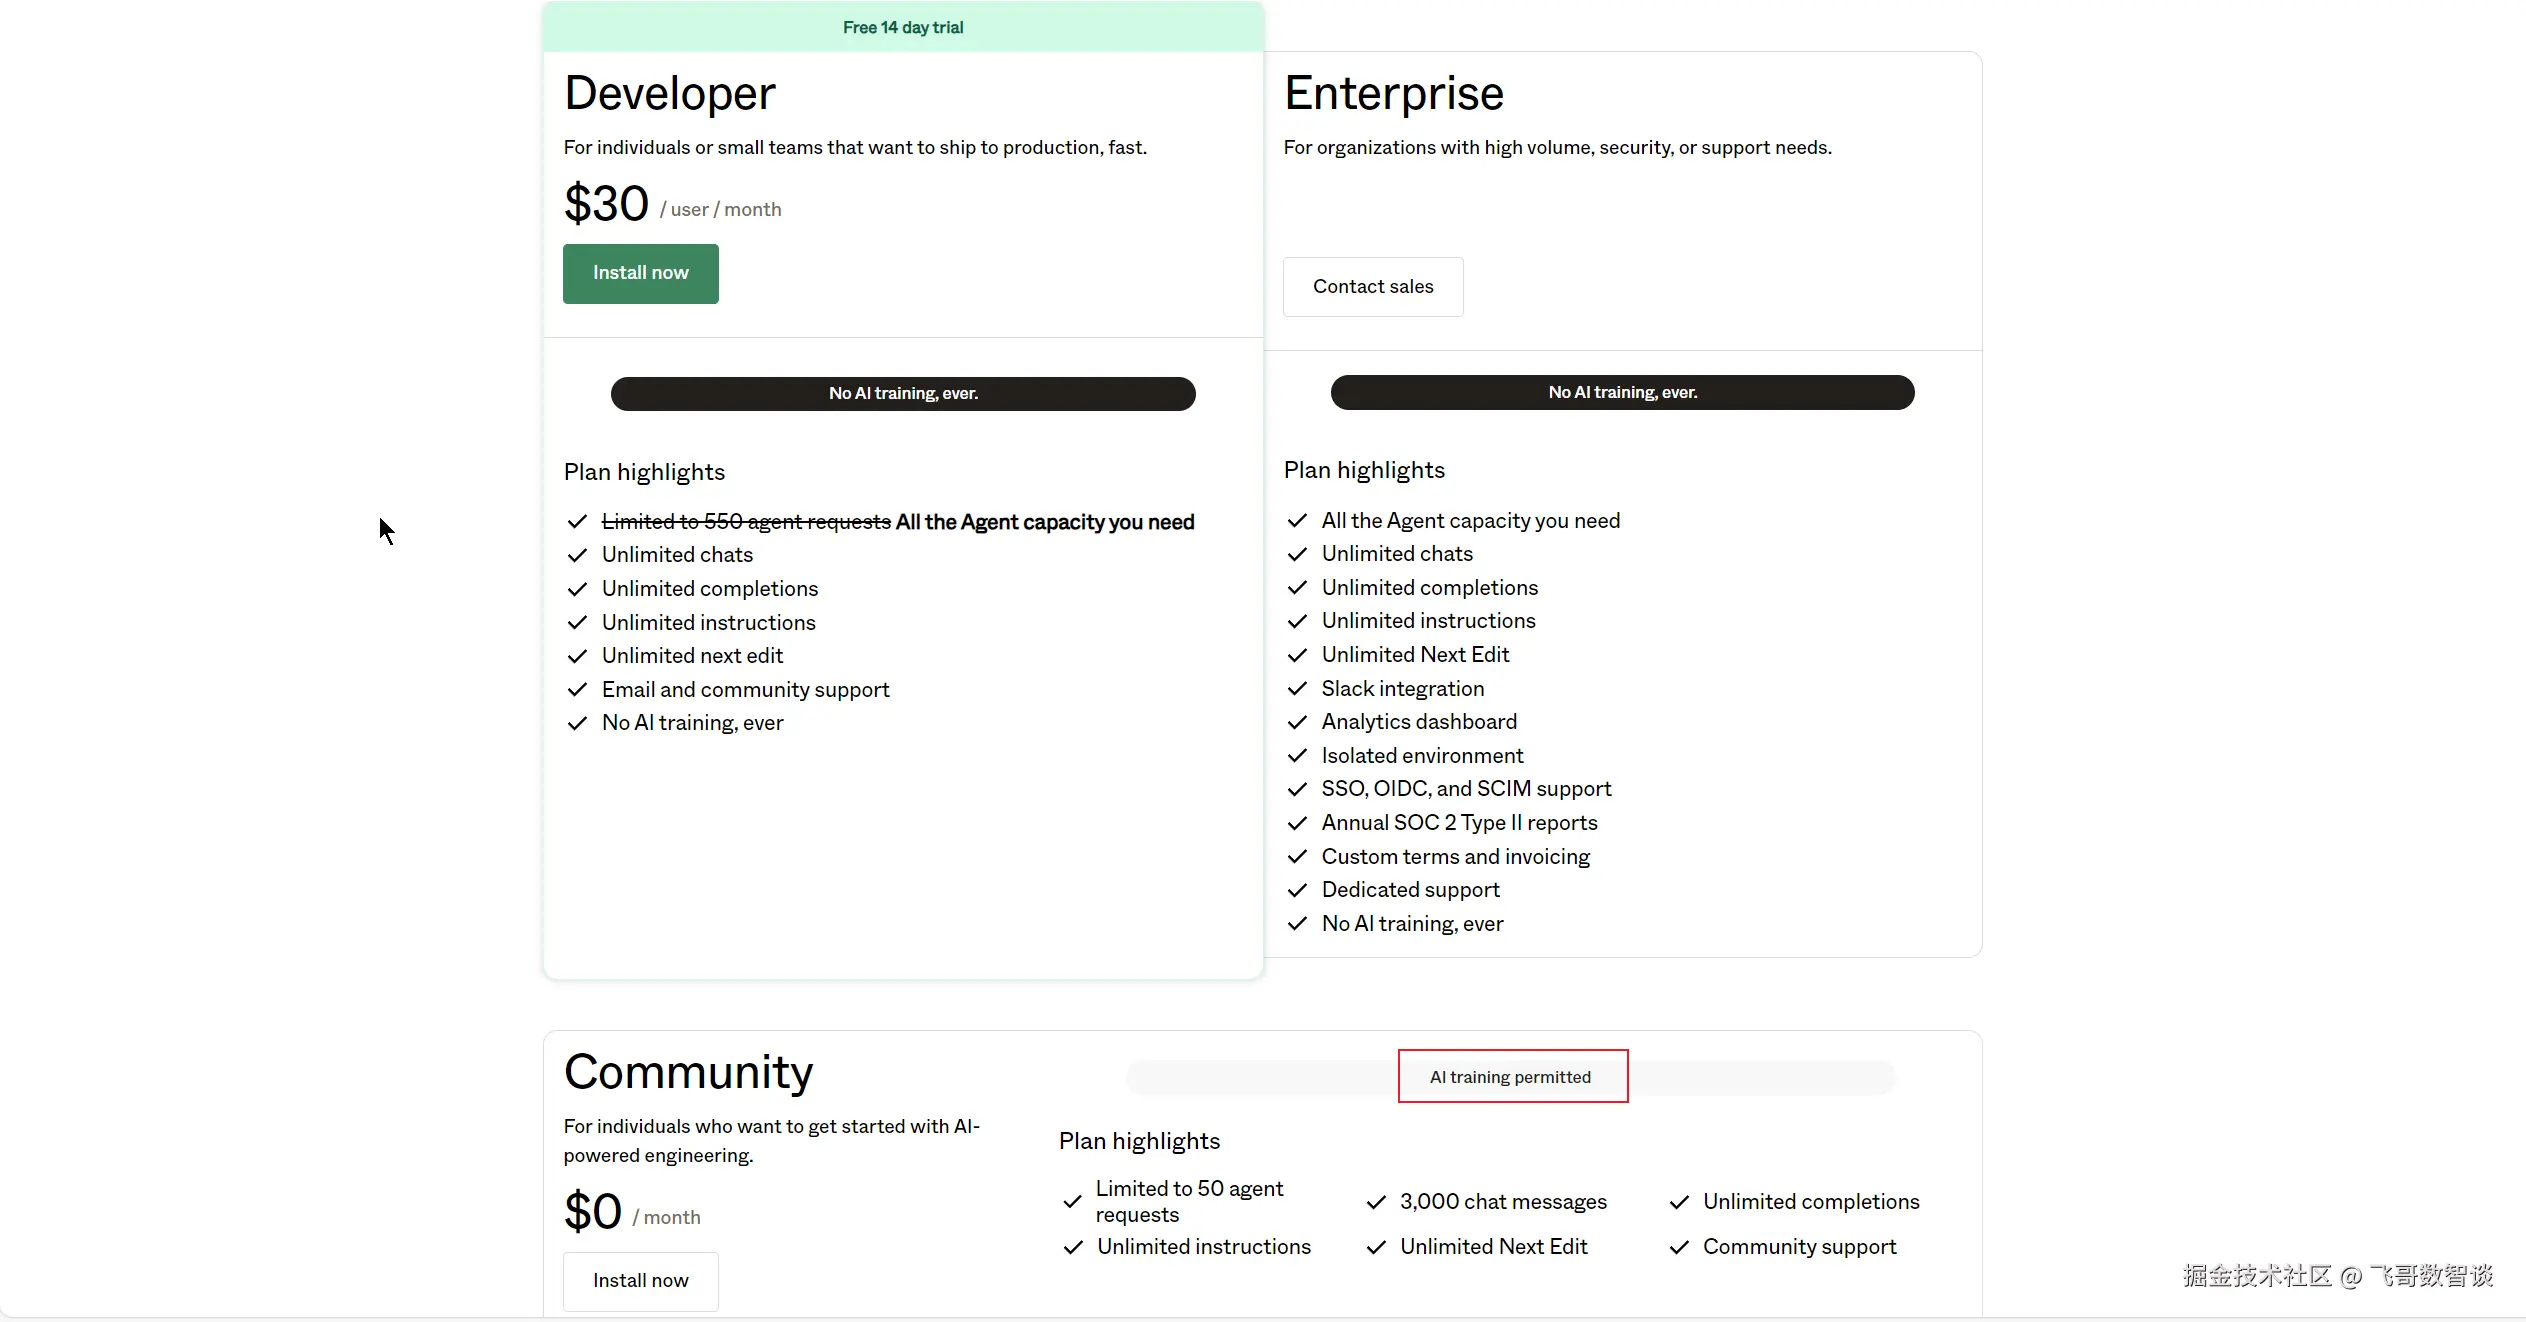Click checkmark beside Email and community support
Viewport: 2526px width, 1322px height.
[577, 690]
